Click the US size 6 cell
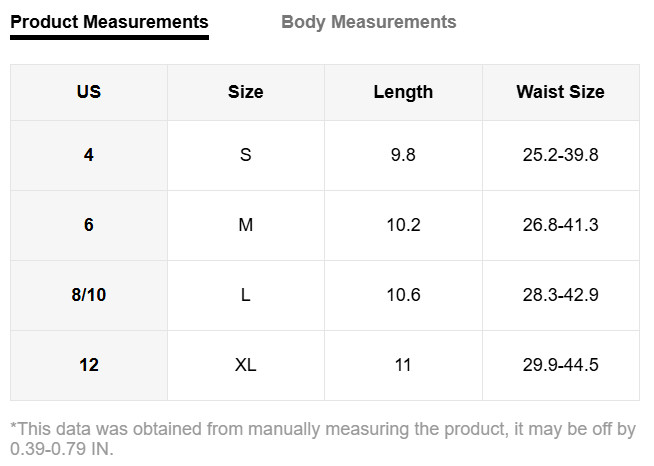The width and height of the screenshot is (654, 466). [x=89, y=225]
